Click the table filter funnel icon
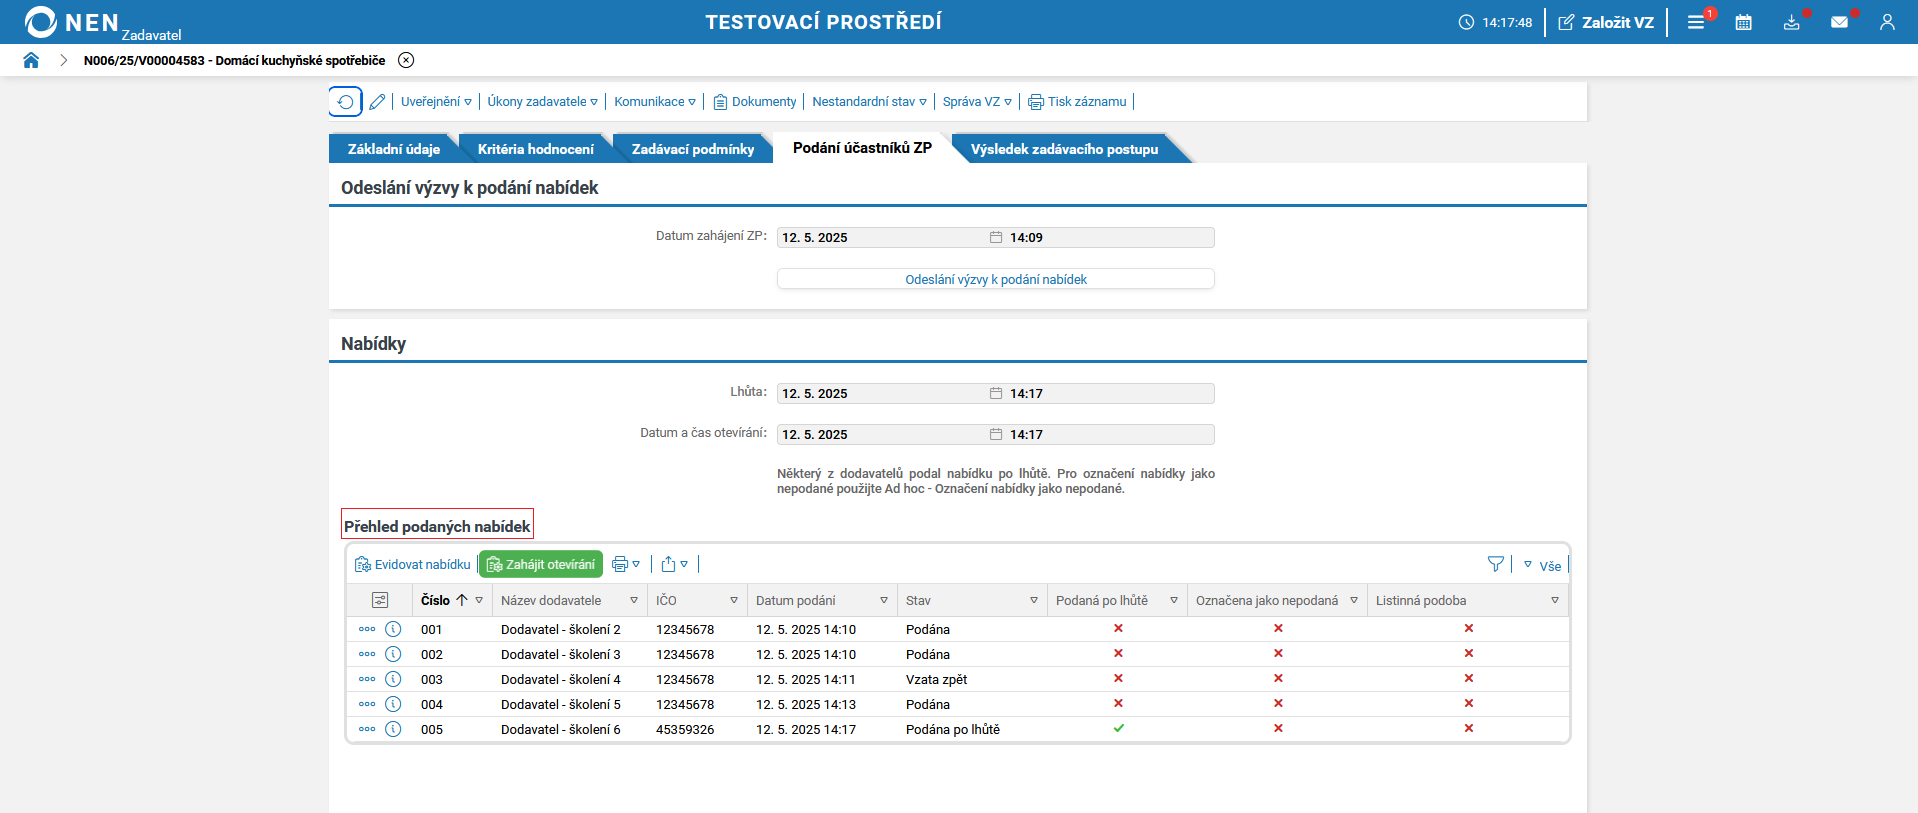This screenshot has width=1918, height=813. click(x=1496, y=565)
